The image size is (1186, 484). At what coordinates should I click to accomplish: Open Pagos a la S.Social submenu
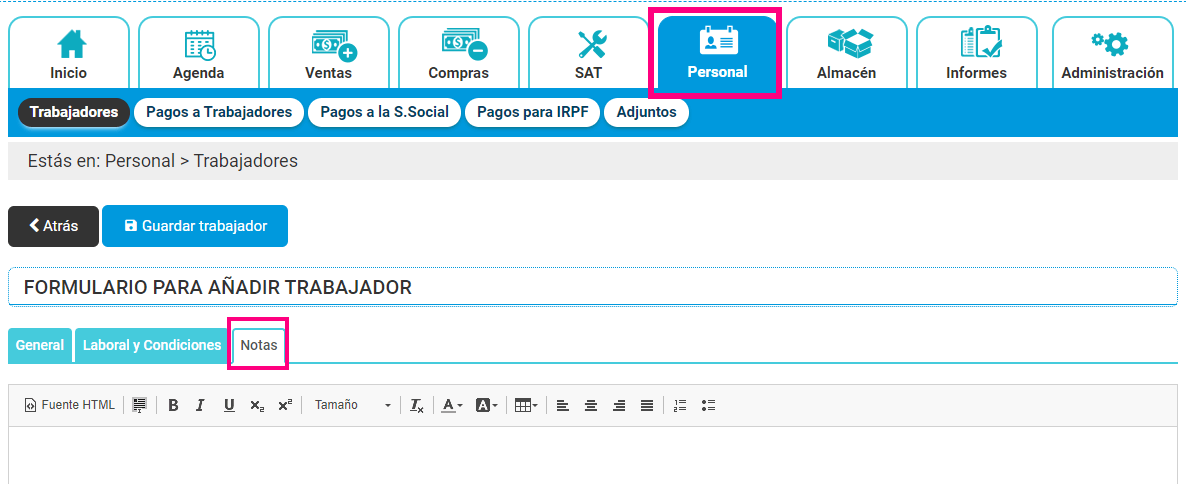pyautogui.click(x=385, y=112)
